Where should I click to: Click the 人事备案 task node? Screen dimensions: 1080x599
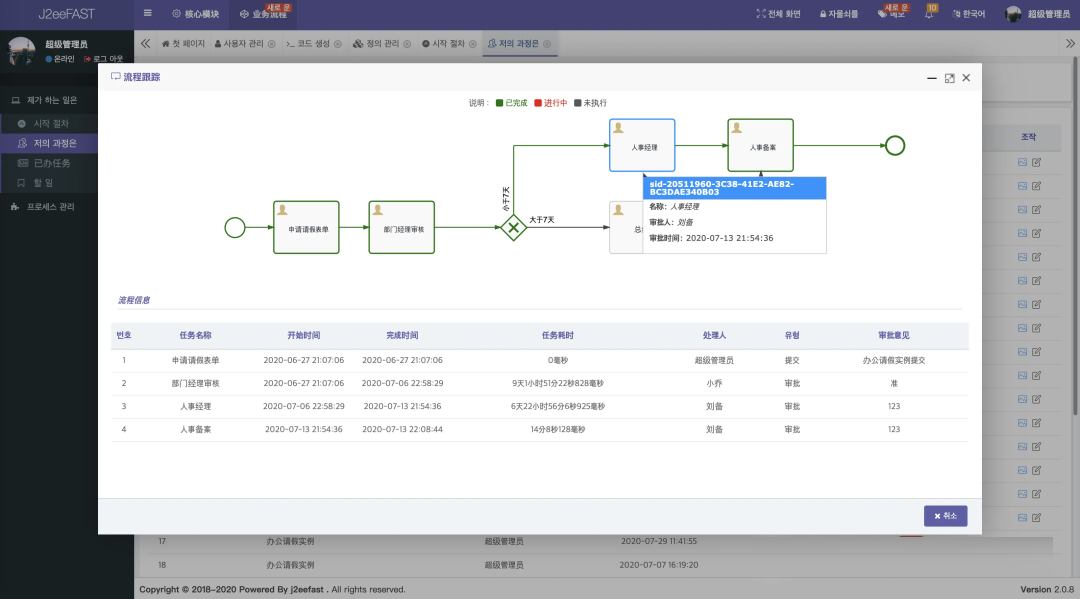click(760, 145)
